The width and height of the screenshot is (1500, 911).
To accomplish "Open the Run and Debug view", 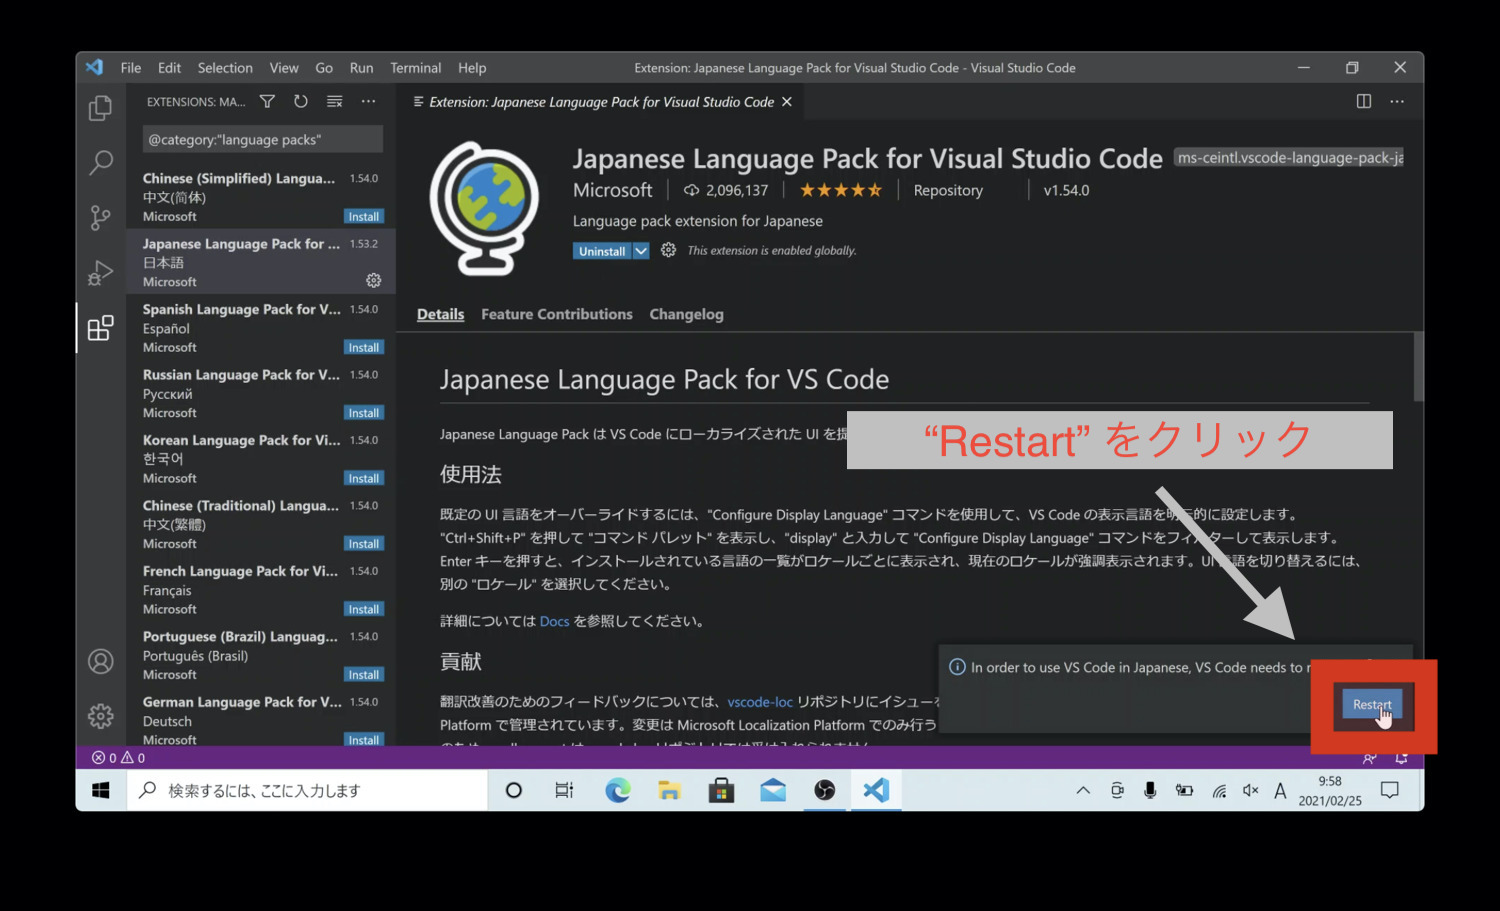I will click(x=100, y=272).
